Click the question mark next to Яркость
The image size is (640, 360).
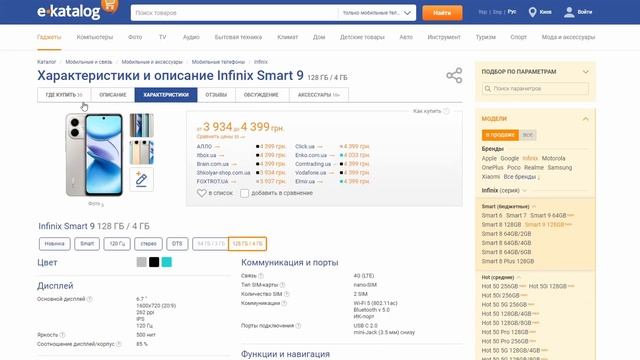pyautogui.click(x=62, y=335)
